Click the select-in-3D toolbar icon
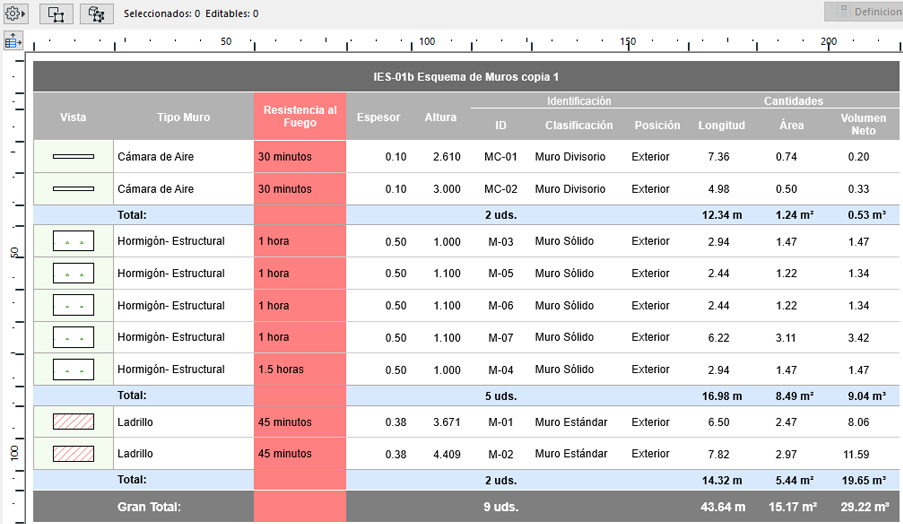The image size is (903, 524). click(x=96, y=14)
